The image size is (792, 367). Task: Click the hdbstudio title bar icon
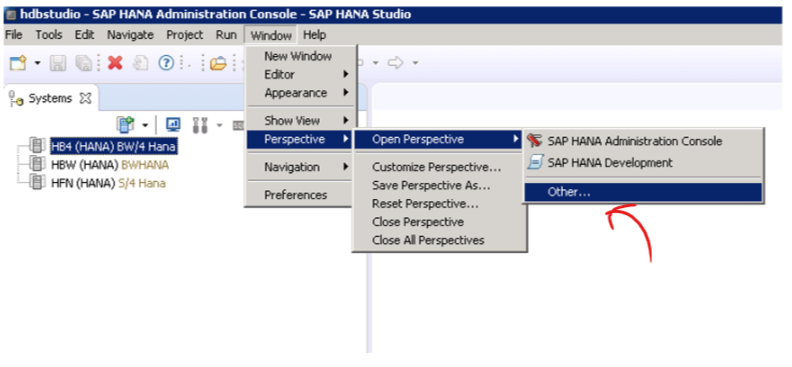tap(12, 15)
